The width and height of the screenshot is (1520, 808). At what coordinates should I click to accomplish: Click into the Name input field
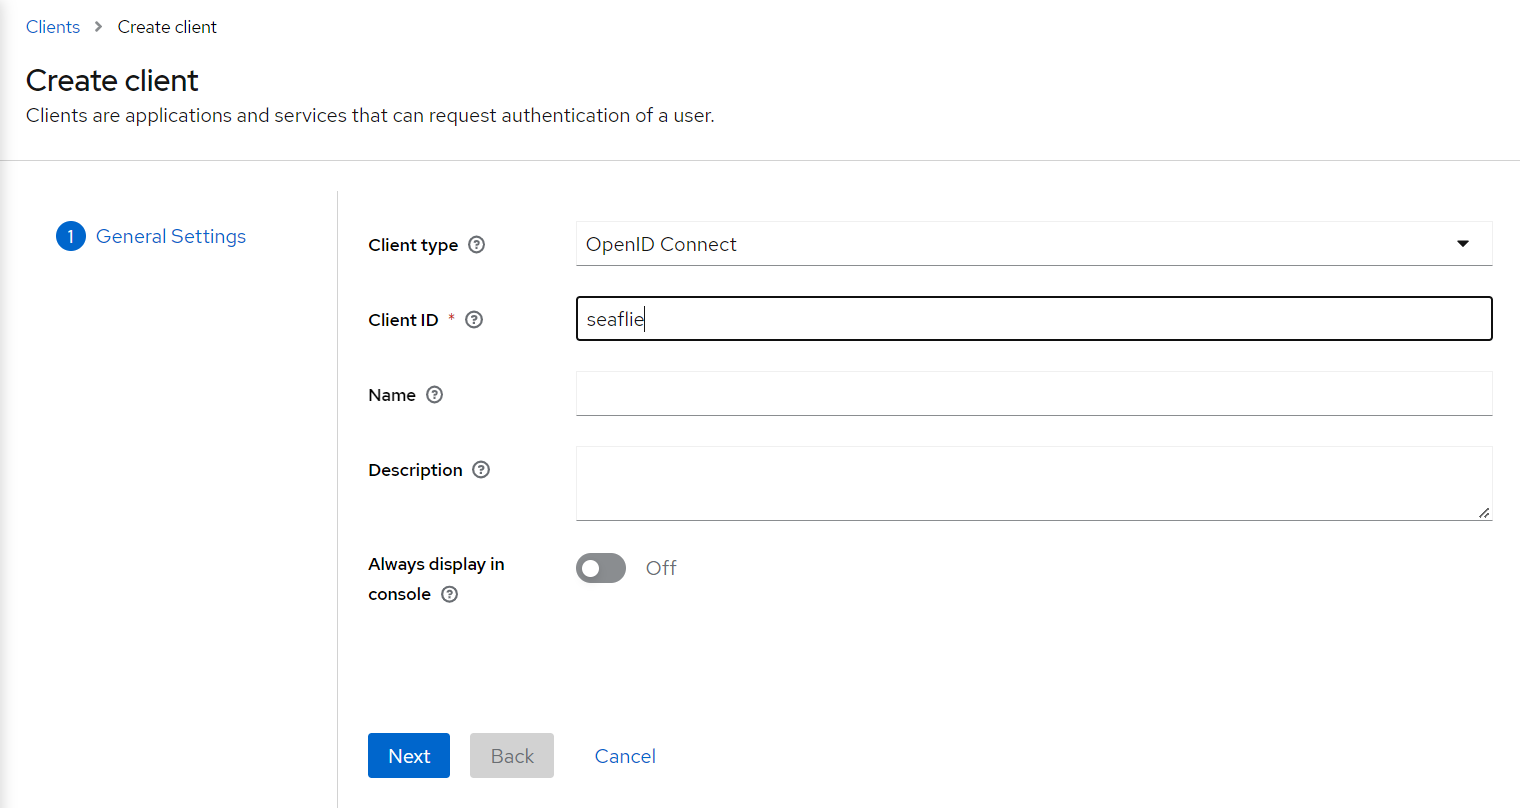click(x=1034, y=394)
